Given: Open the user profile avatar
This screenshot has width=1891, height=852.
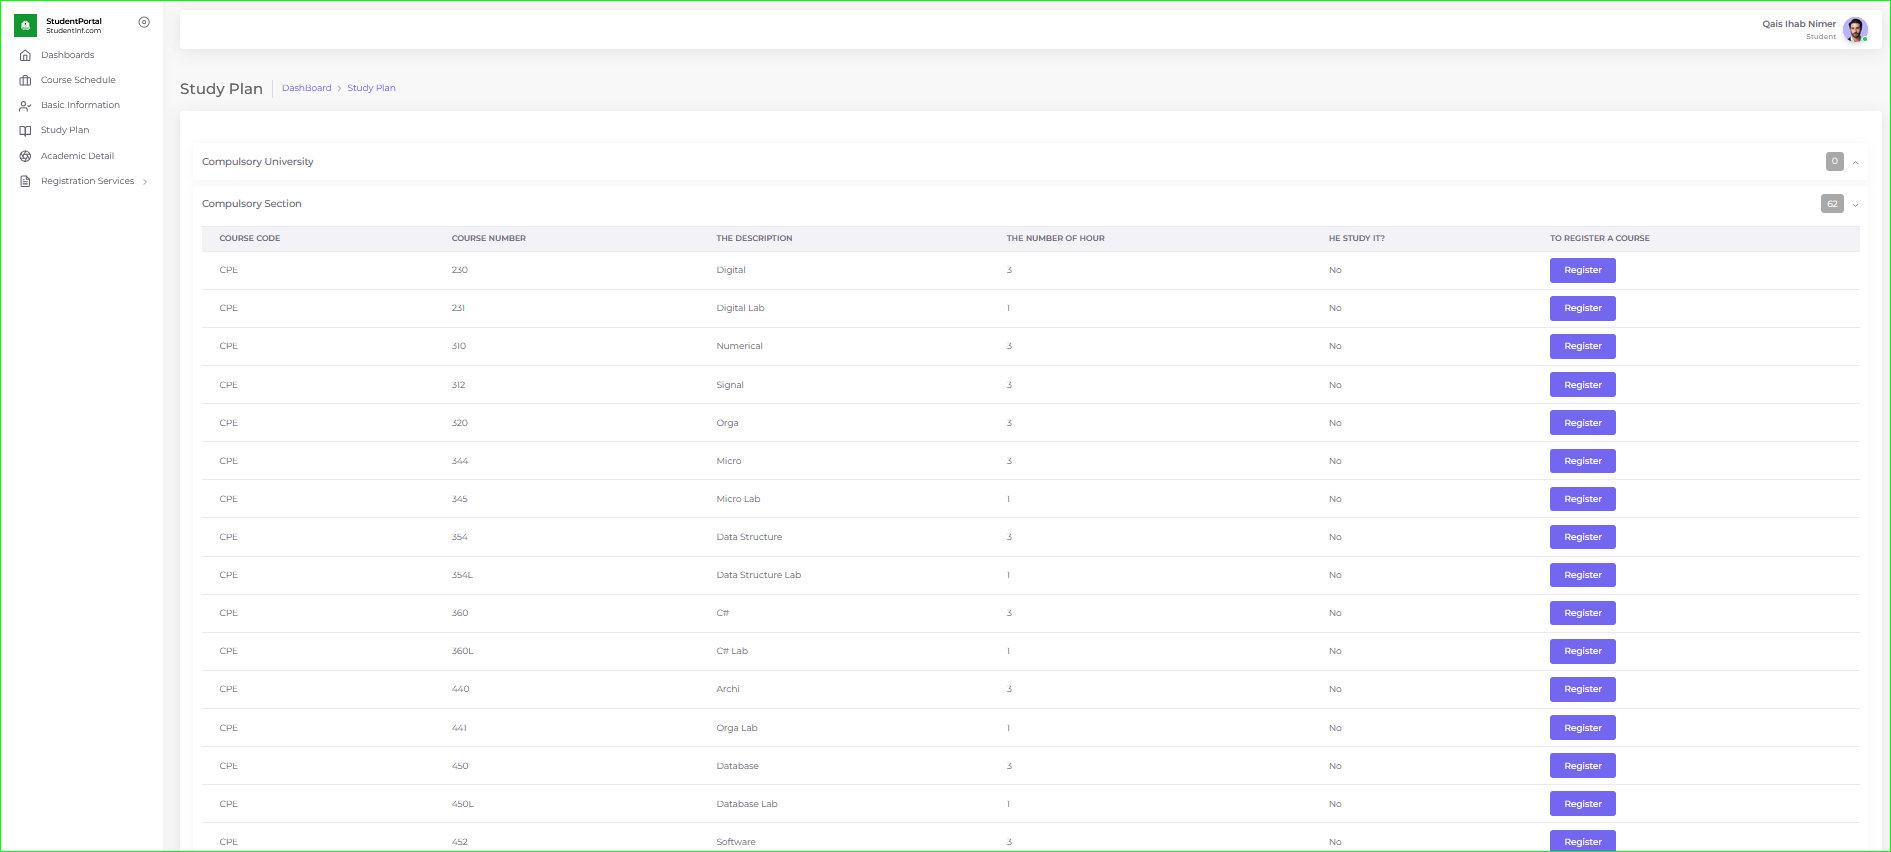Looking at the screenshot, I should pos(1855,29).
